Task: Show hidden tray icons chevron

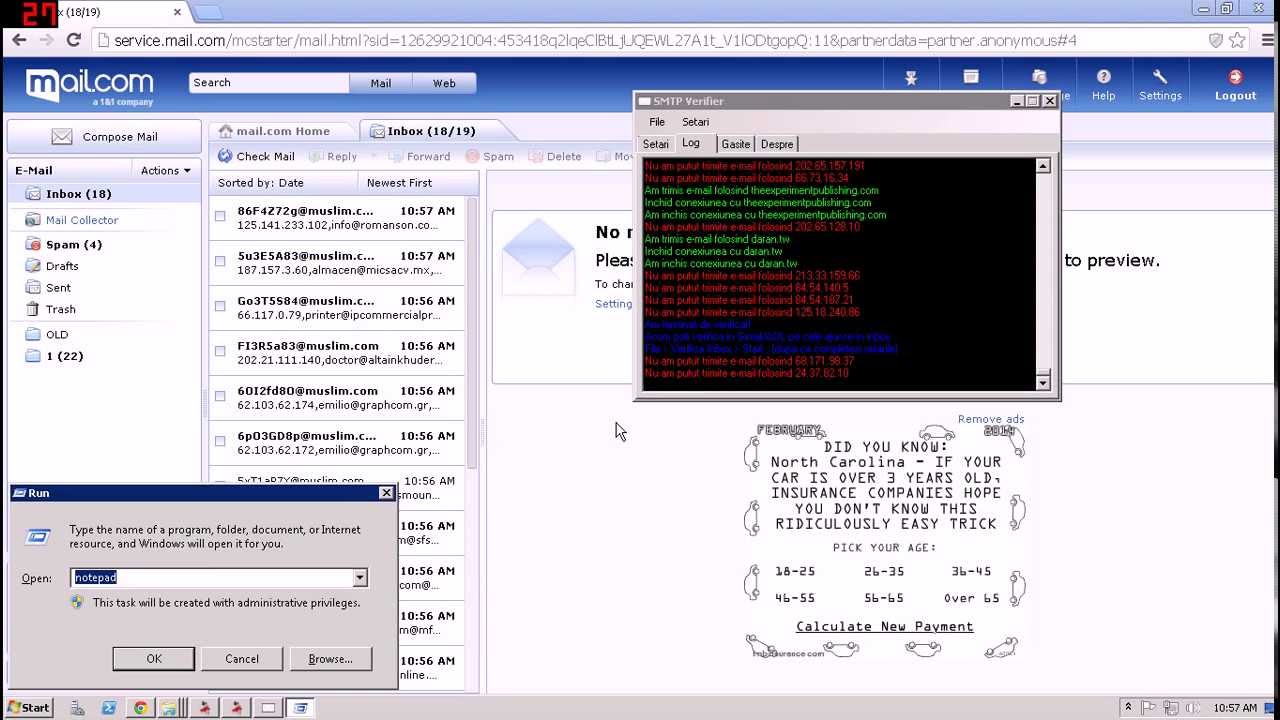Action: (x=1128, y=708)
